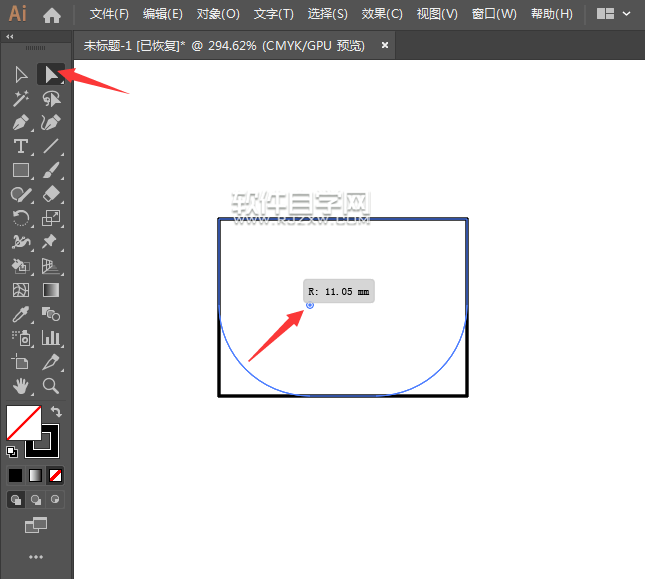Viewport: 645px width, 579px height.
Task: Activate the Type tool
Action: coord(21,146)
